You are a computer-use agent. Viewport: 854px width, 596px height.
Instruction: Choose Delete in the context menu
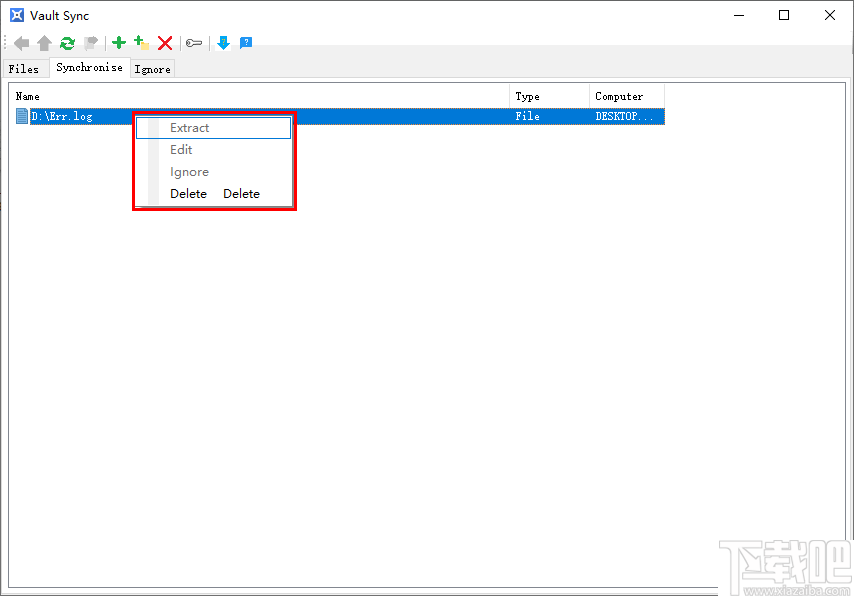(x=214, y=194)
